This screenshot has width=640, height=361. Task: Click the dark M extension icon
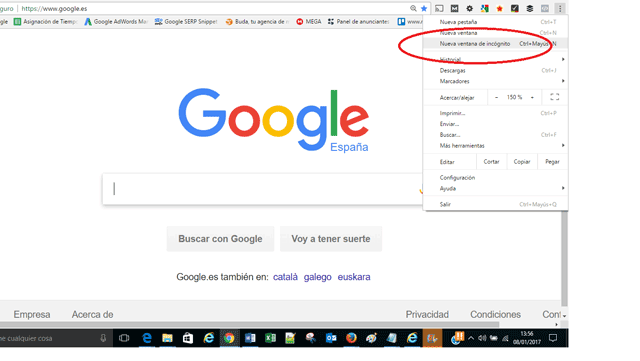coord(454,8)
